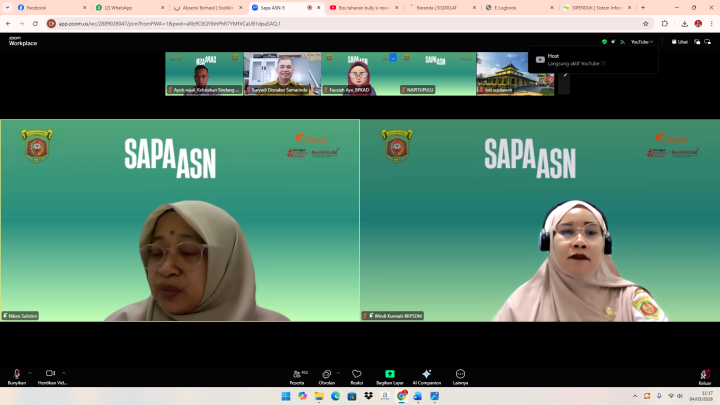720x405 pixels.
Task: Open Copilot from the taskbar
Action: [302, 396]
